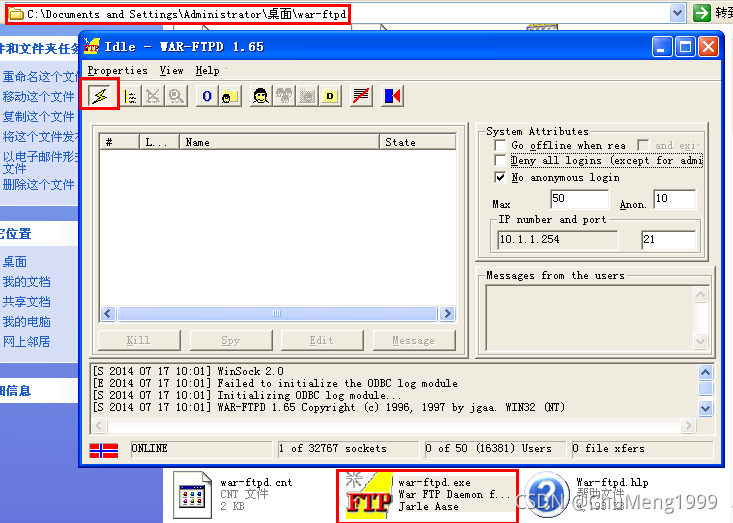Open the Properties menu
The height and width of the screenshot is (523, 733).
click(117, 71)
